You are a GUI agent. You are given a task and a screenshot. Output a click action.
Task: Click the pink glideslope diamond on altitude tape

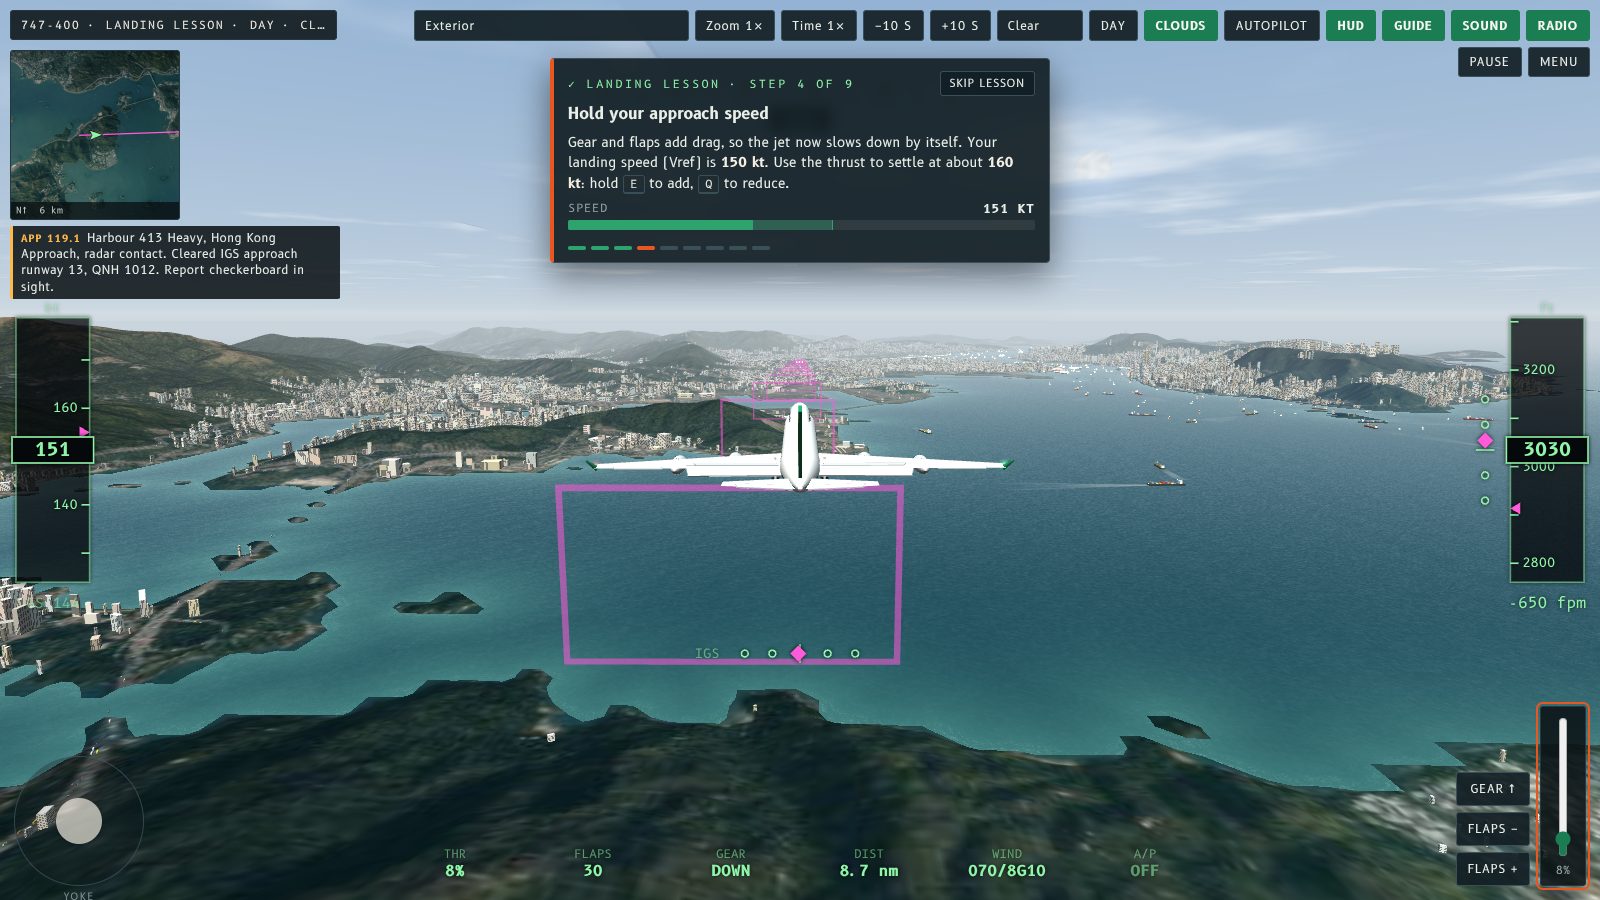(1485, 441)
